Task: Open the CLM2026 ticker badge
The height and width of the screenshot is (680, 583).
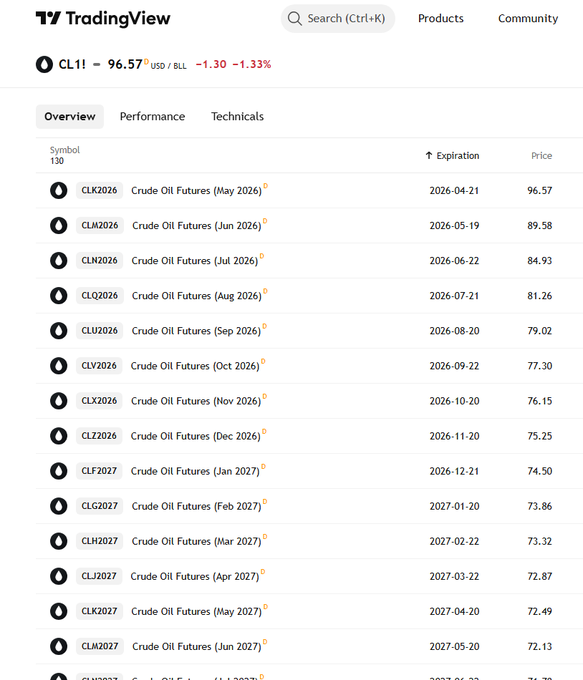Action: pyautogui.click(x=100, y=226)
